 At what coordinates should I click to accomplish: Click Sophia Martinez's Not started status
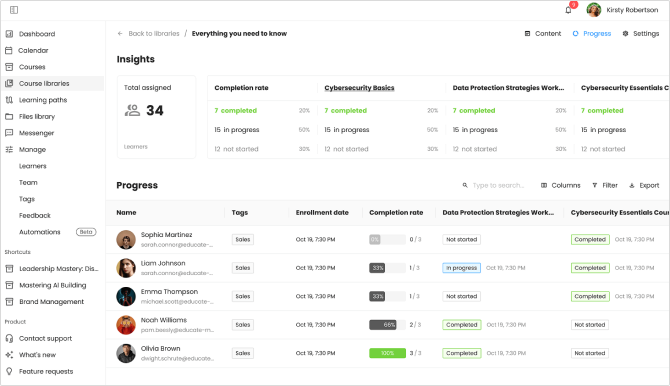tap(461, 239)
